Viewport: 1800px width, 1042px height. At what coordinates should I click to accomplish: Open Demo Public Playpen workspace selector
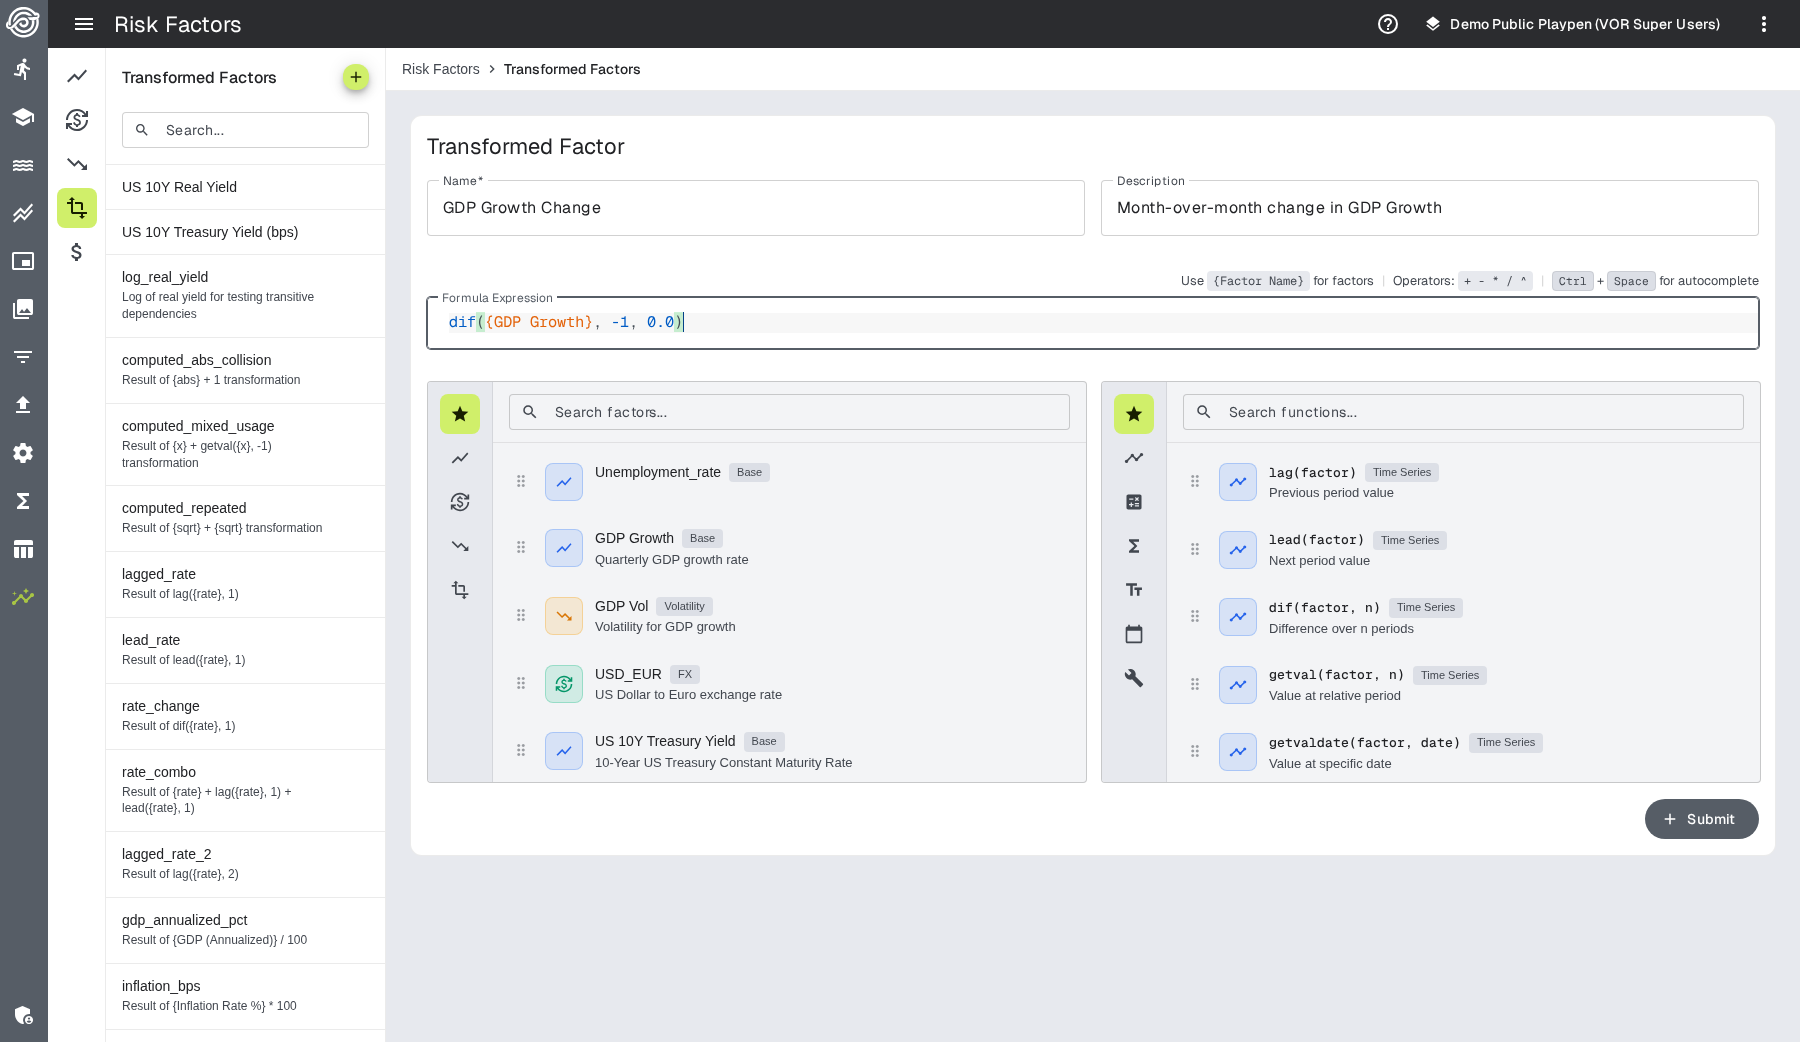[1572, 24]
